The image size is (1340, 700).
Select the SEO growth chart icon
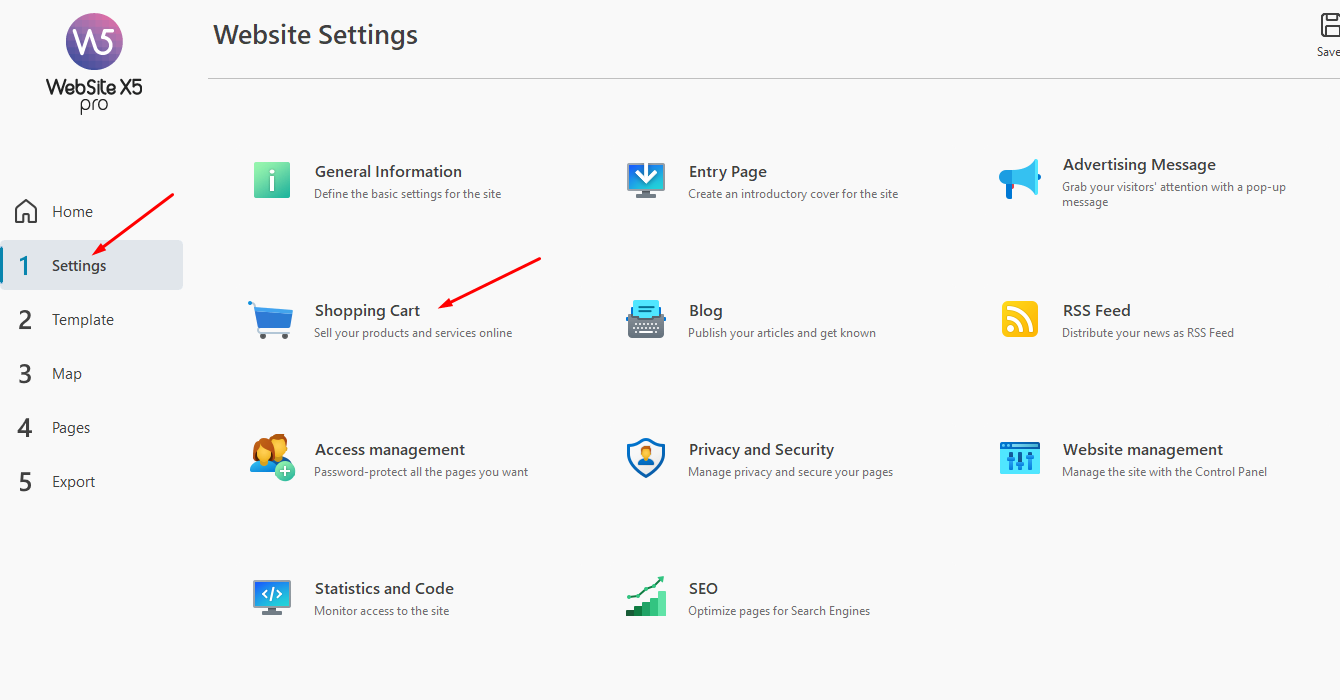click(x=645, y=597)
